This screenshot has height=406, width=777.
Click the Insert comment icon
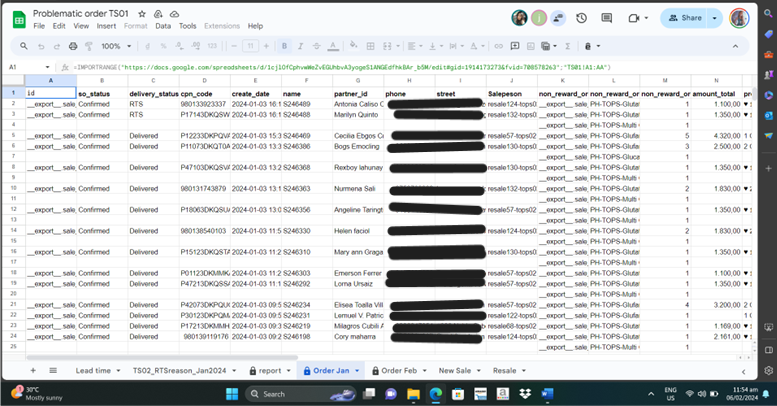pyautogui.click(x=515, y=46)
